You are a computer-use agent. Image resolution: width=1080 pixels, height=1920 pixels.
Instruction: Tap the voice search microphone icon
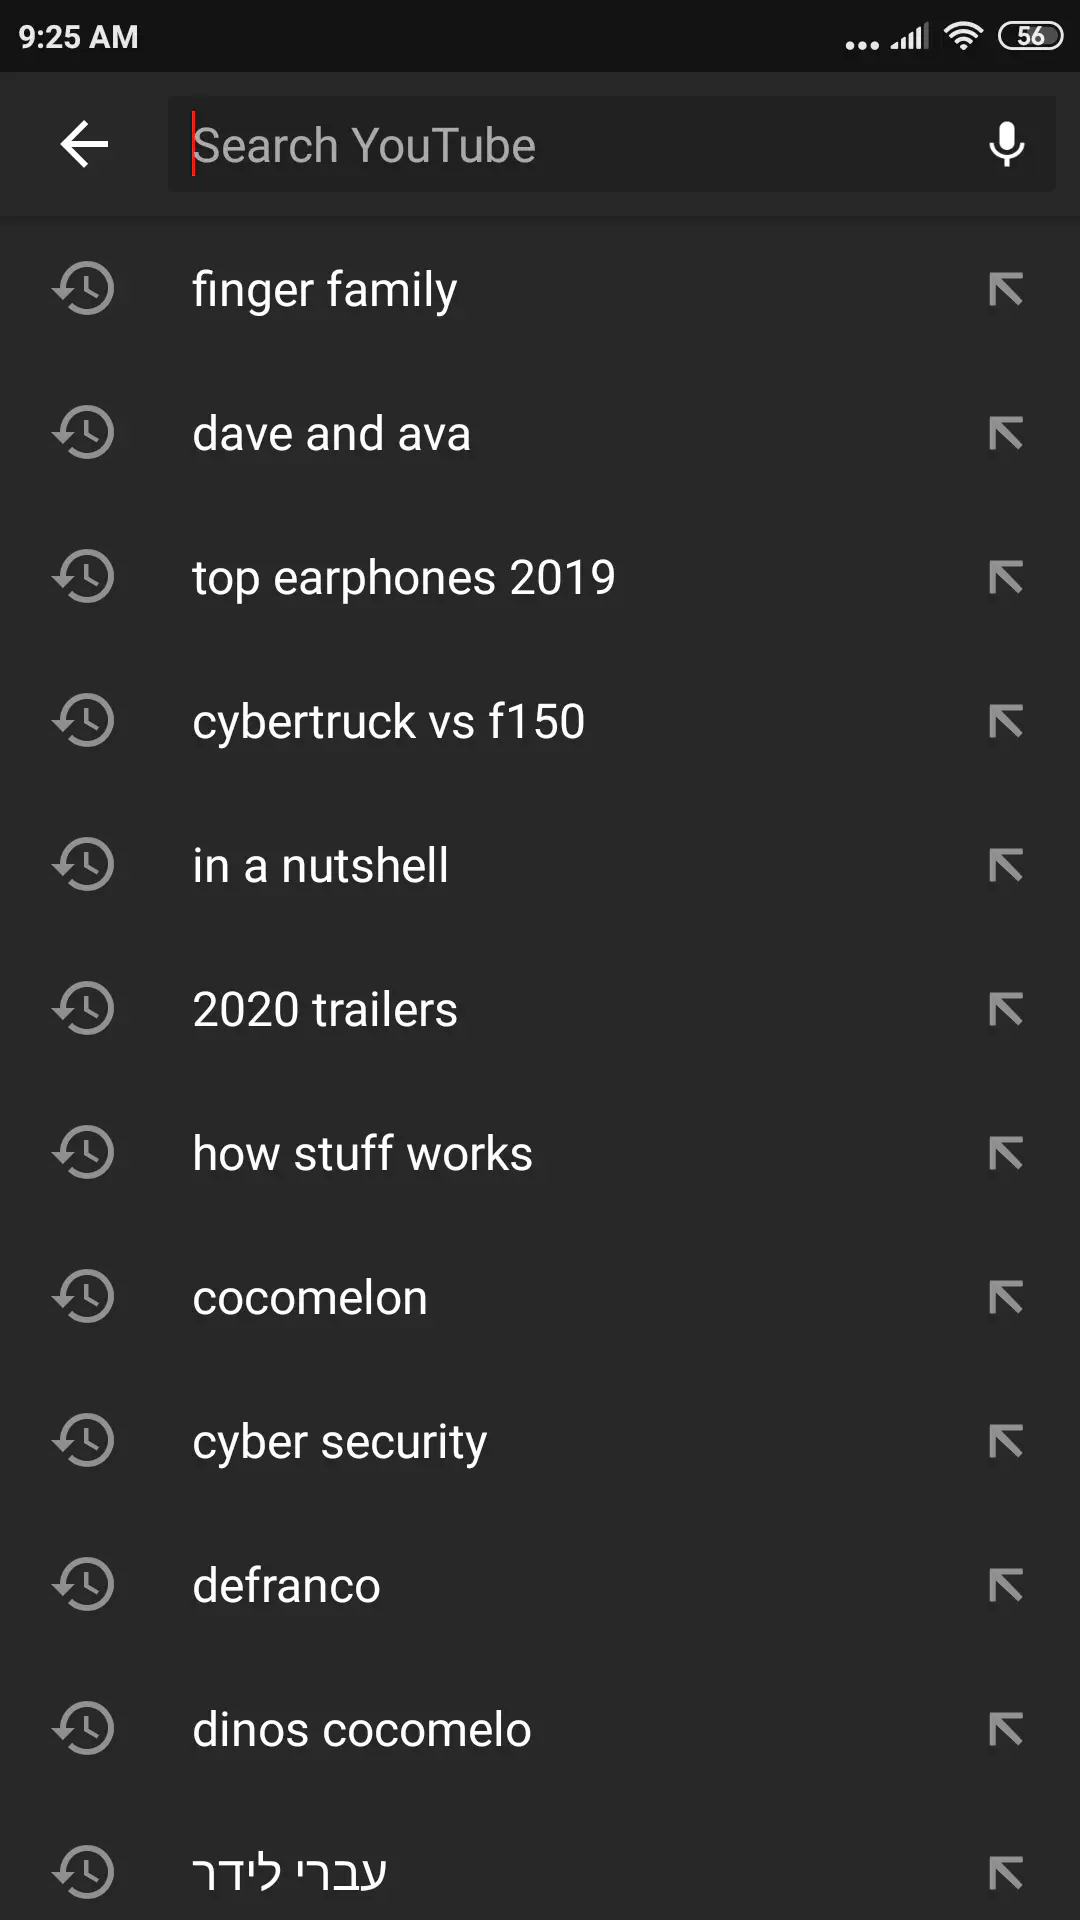(1006, 145)
